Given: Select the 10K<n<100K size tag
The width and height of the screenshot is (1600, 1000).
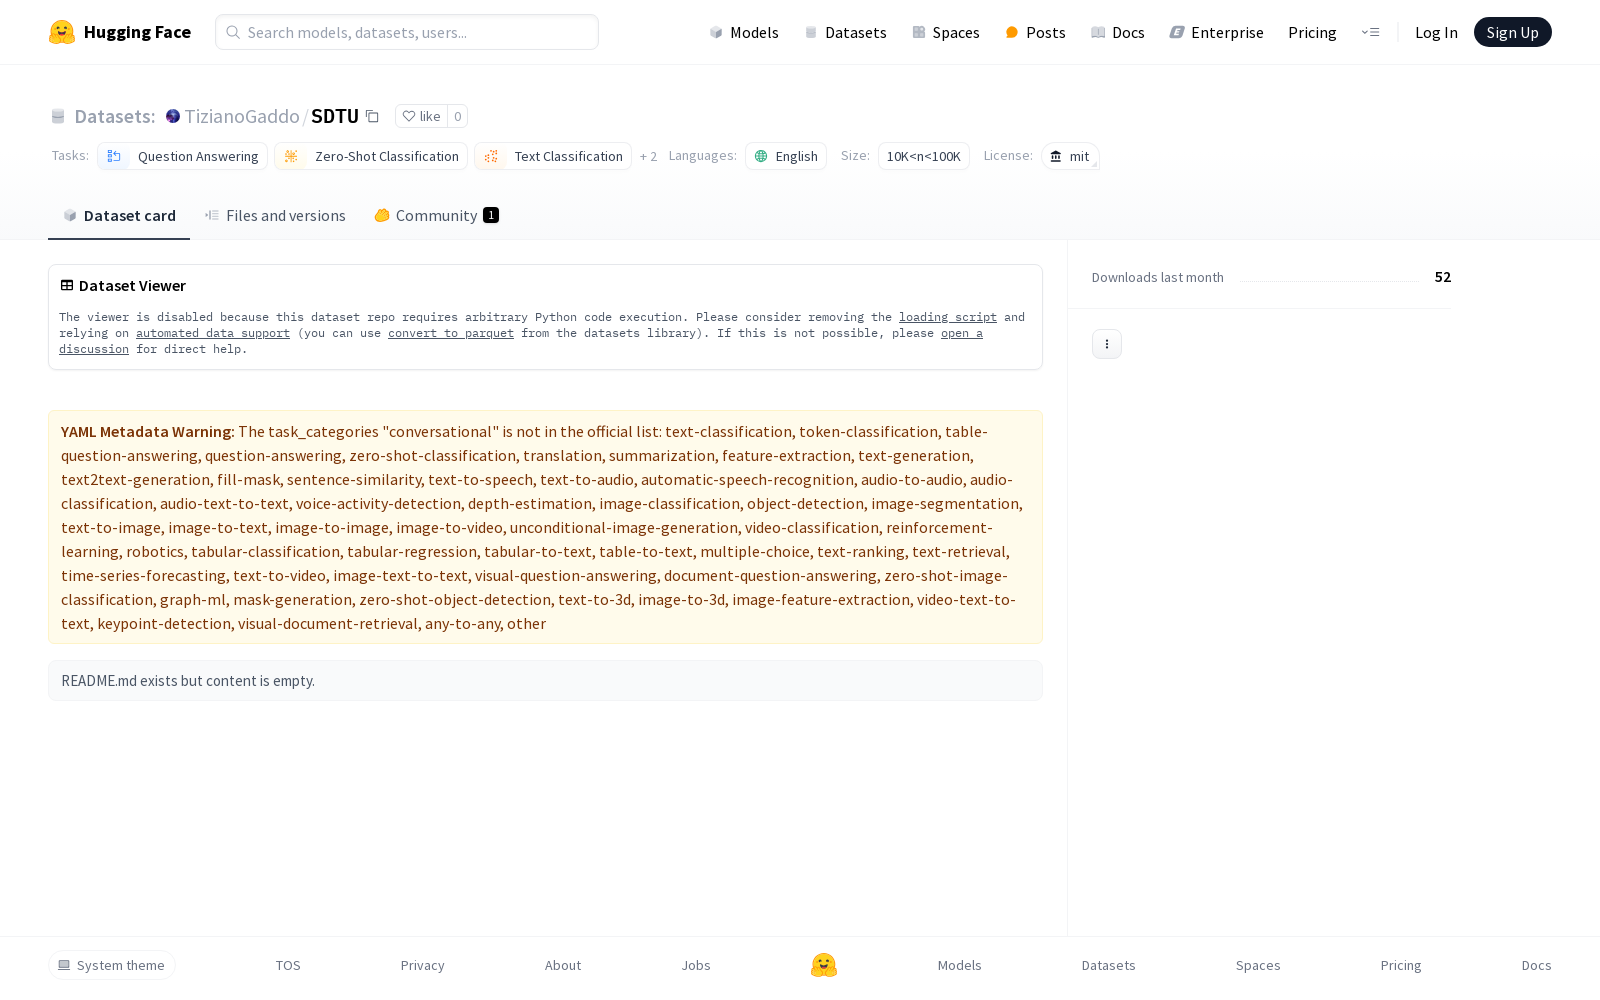Looking at the screenshot, I should [x=924, y=156].
